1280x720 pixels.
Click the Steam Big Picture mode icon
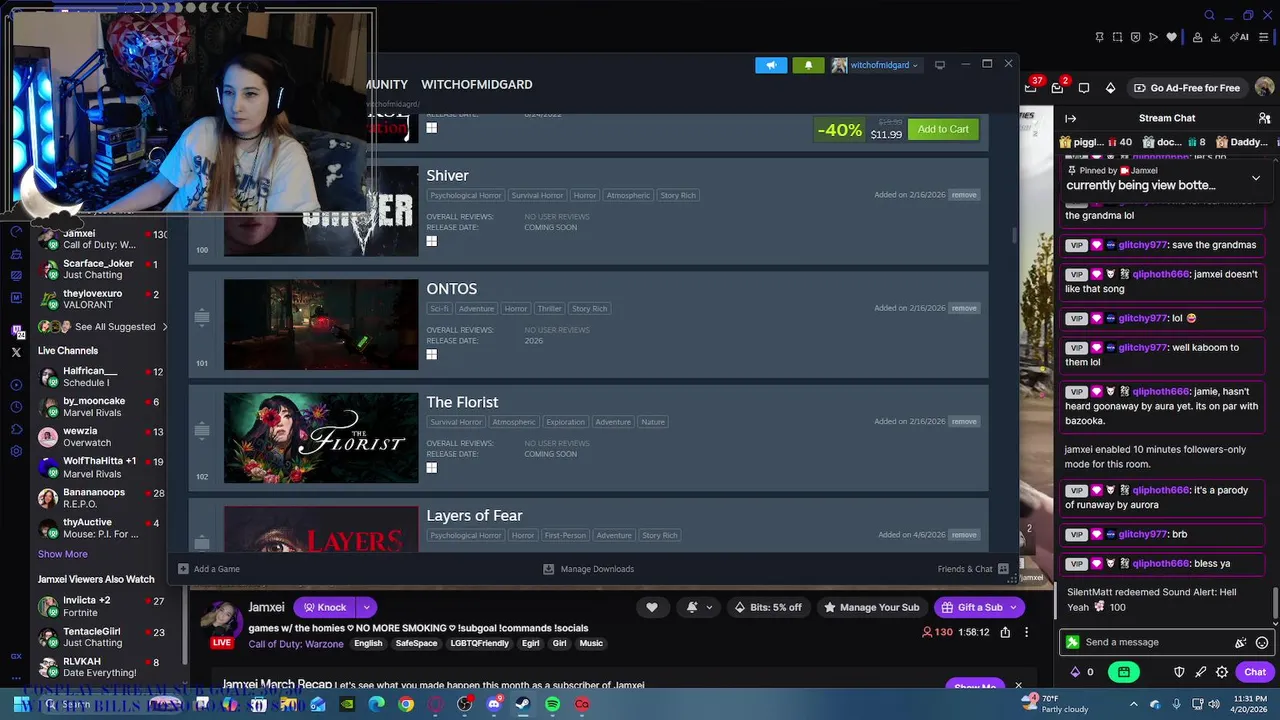(940, 65)
